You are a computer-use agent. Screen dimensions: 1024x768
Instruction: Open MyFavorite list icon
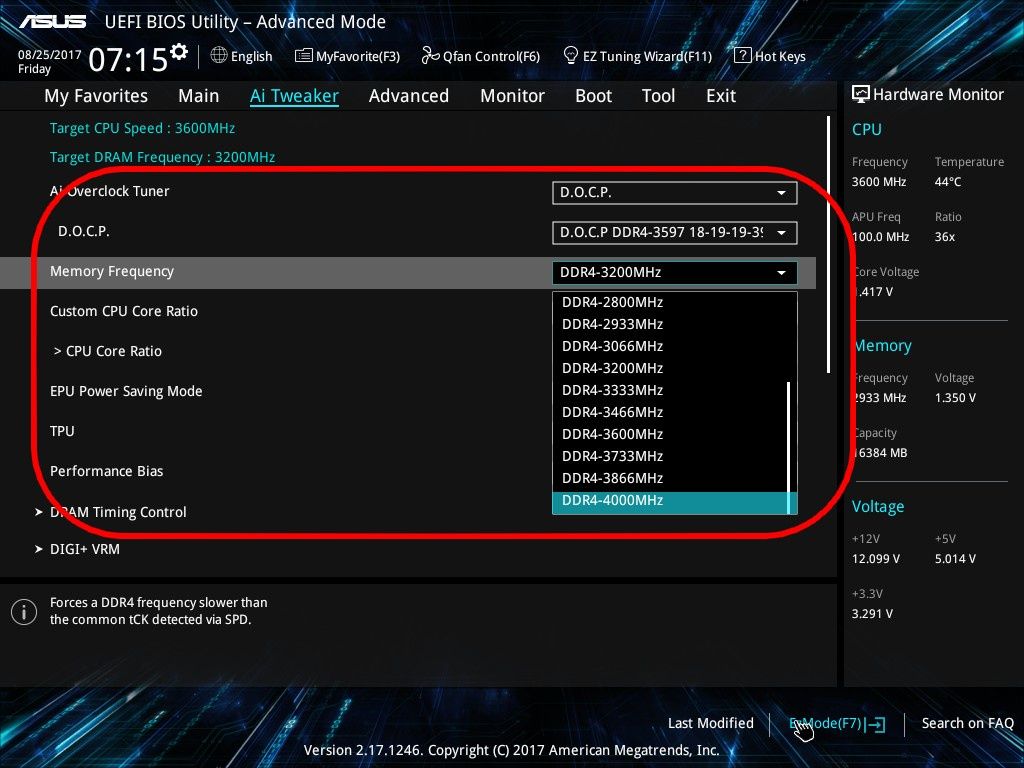(304, 56)
